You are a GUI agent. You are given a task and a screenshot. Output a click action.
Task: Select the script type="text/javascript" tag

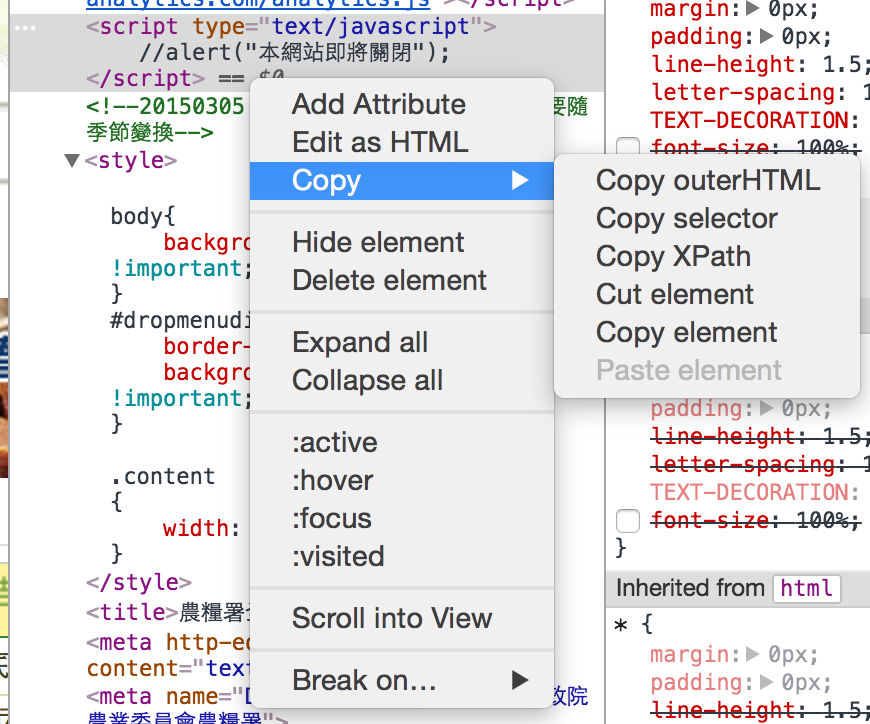tap(291, 26)
